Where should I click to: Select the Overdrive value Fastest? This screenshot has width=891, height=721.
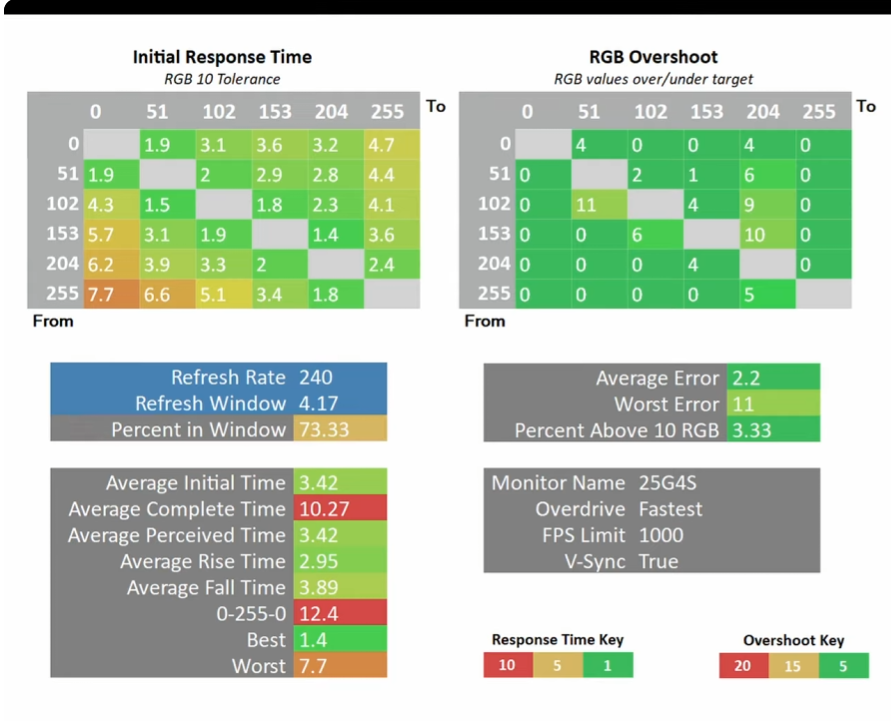click(671, 509)
